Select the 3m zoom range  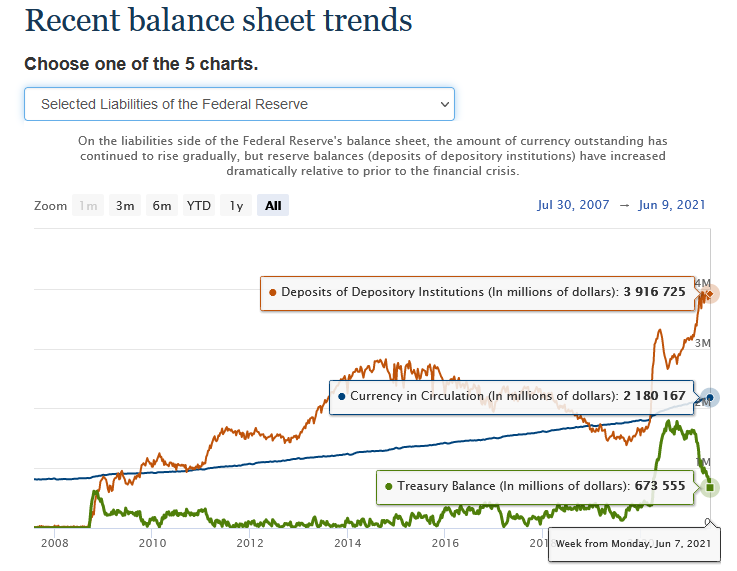click(x=125, y=205)
